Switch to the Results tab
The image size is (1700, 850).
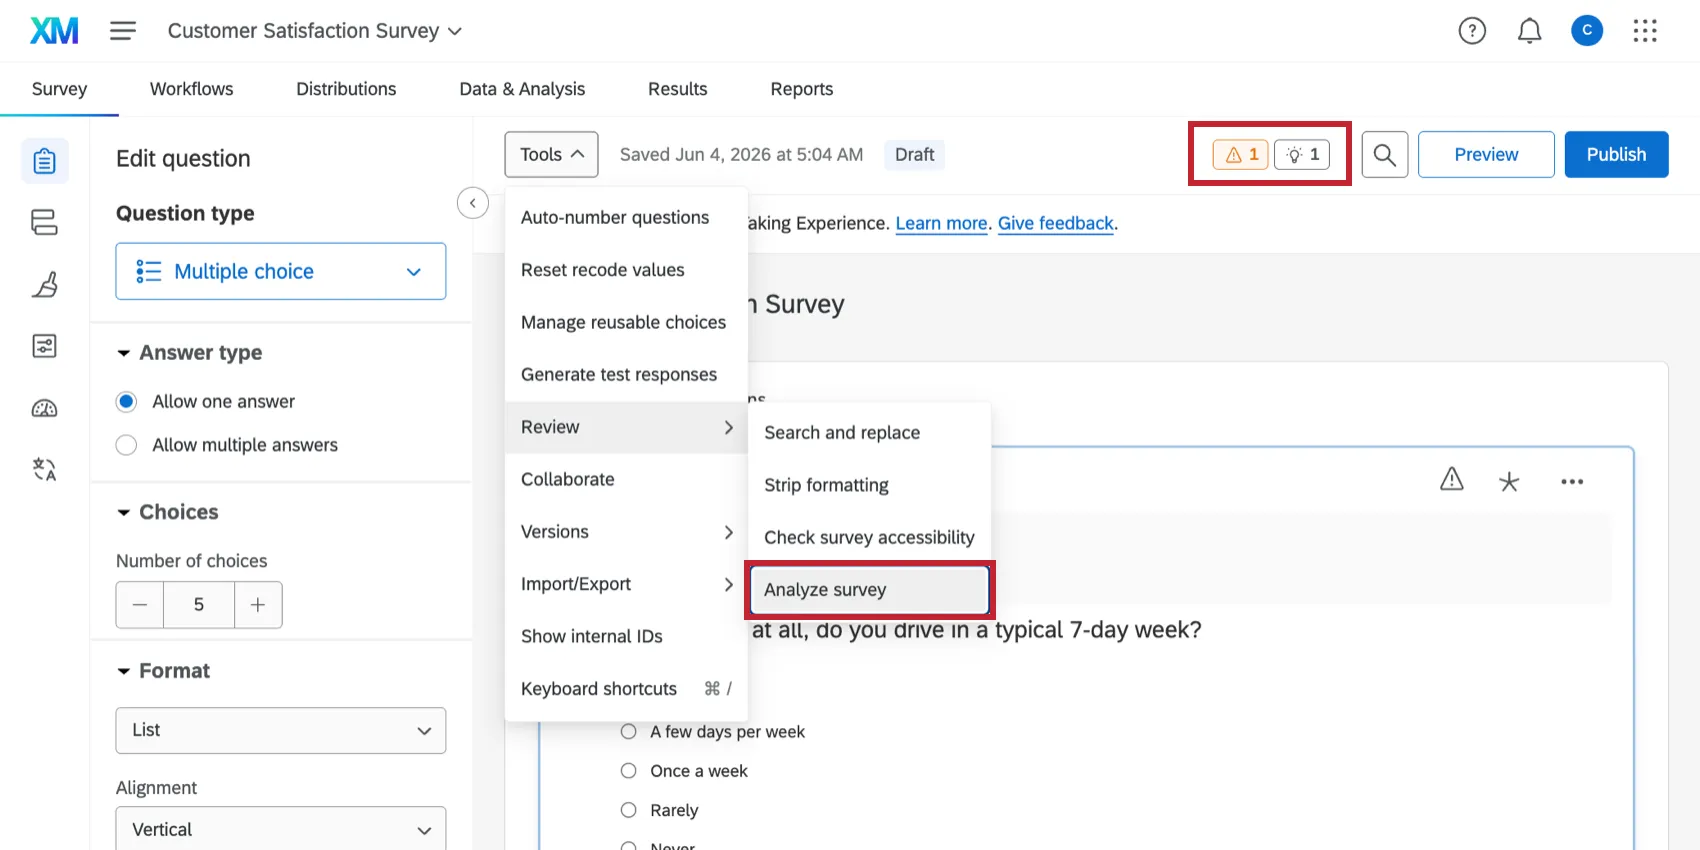coord(678,89)
